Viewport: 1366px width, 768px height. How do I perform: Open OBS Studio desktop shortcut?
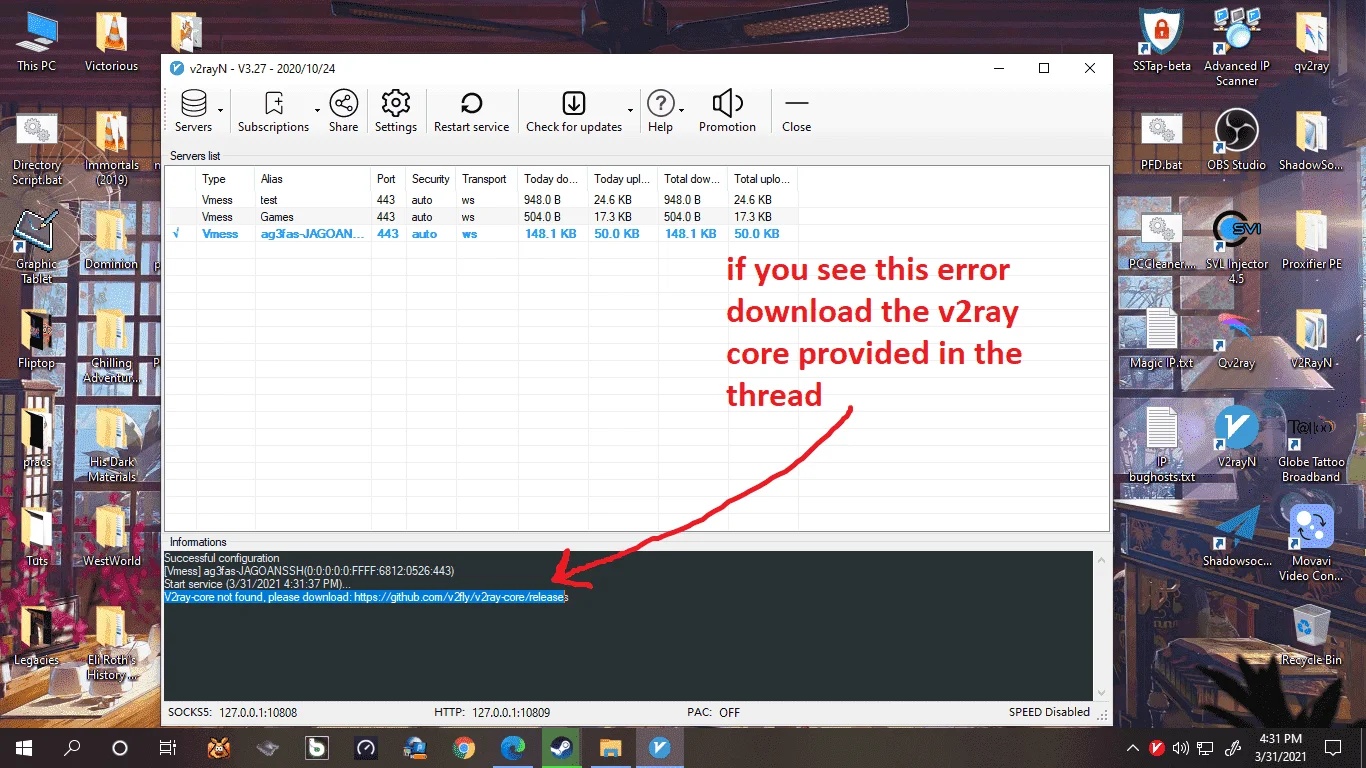(1237, 140)
